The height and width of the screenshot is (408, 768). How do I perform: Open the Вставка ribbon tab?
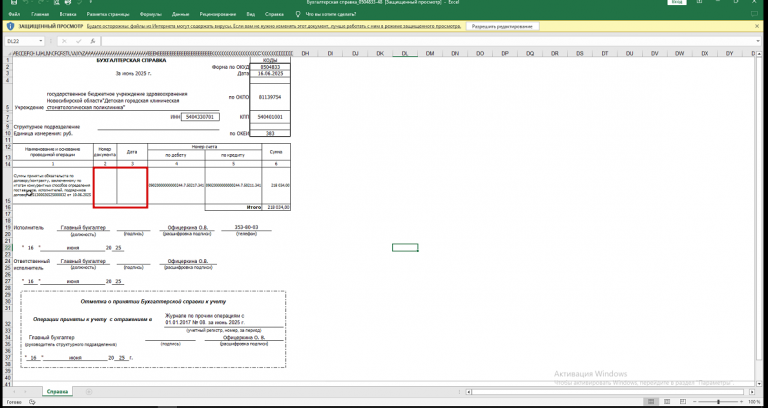coord(68,14)
